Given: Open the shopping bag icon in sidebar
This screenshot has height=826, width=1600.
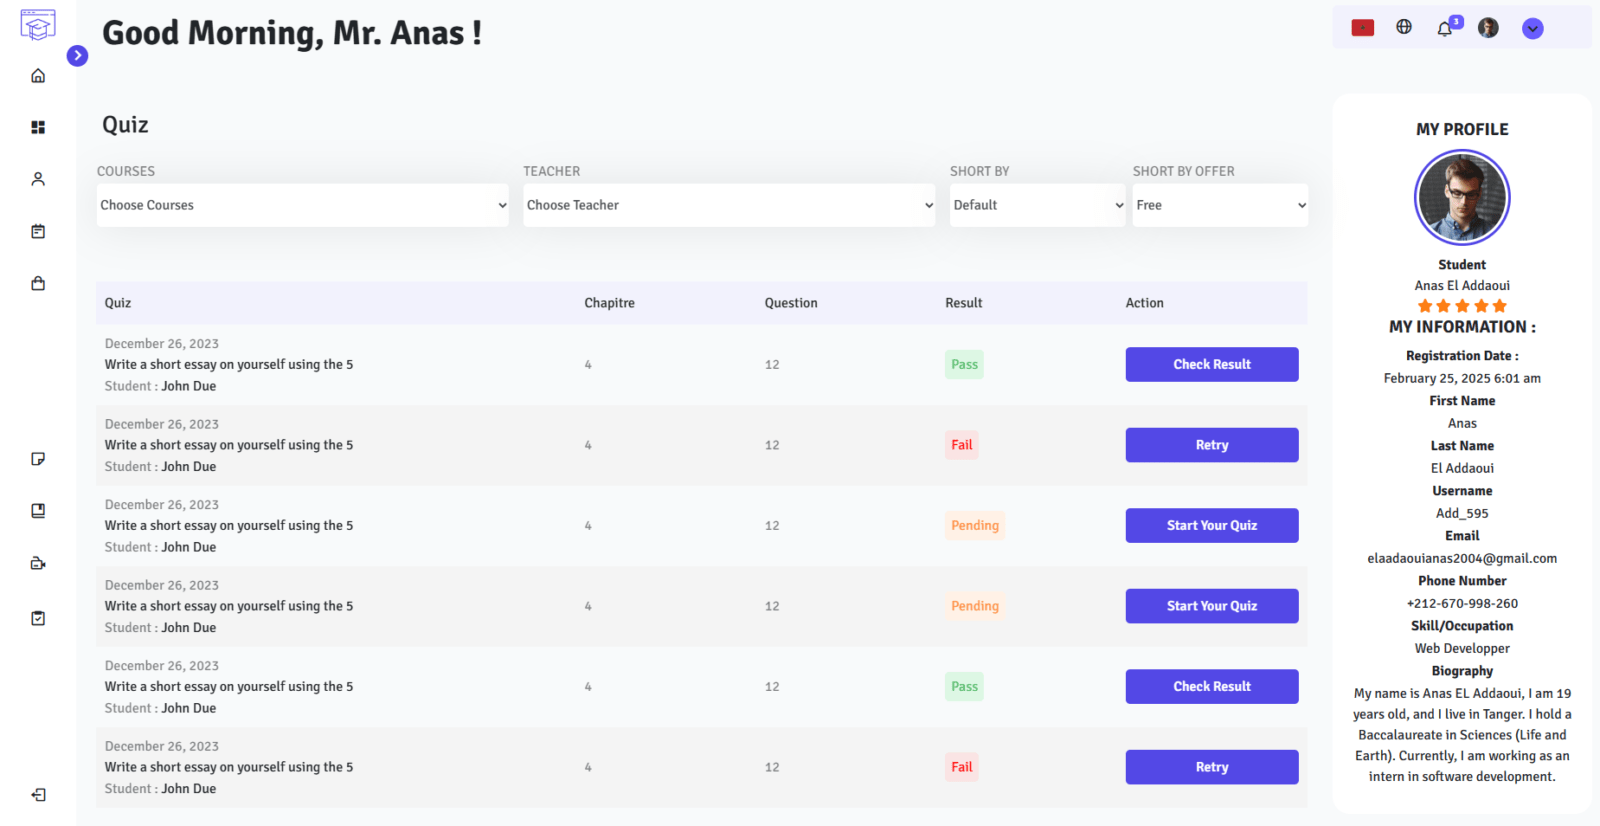Looking at the screenshot, I should tap(38, 283).
